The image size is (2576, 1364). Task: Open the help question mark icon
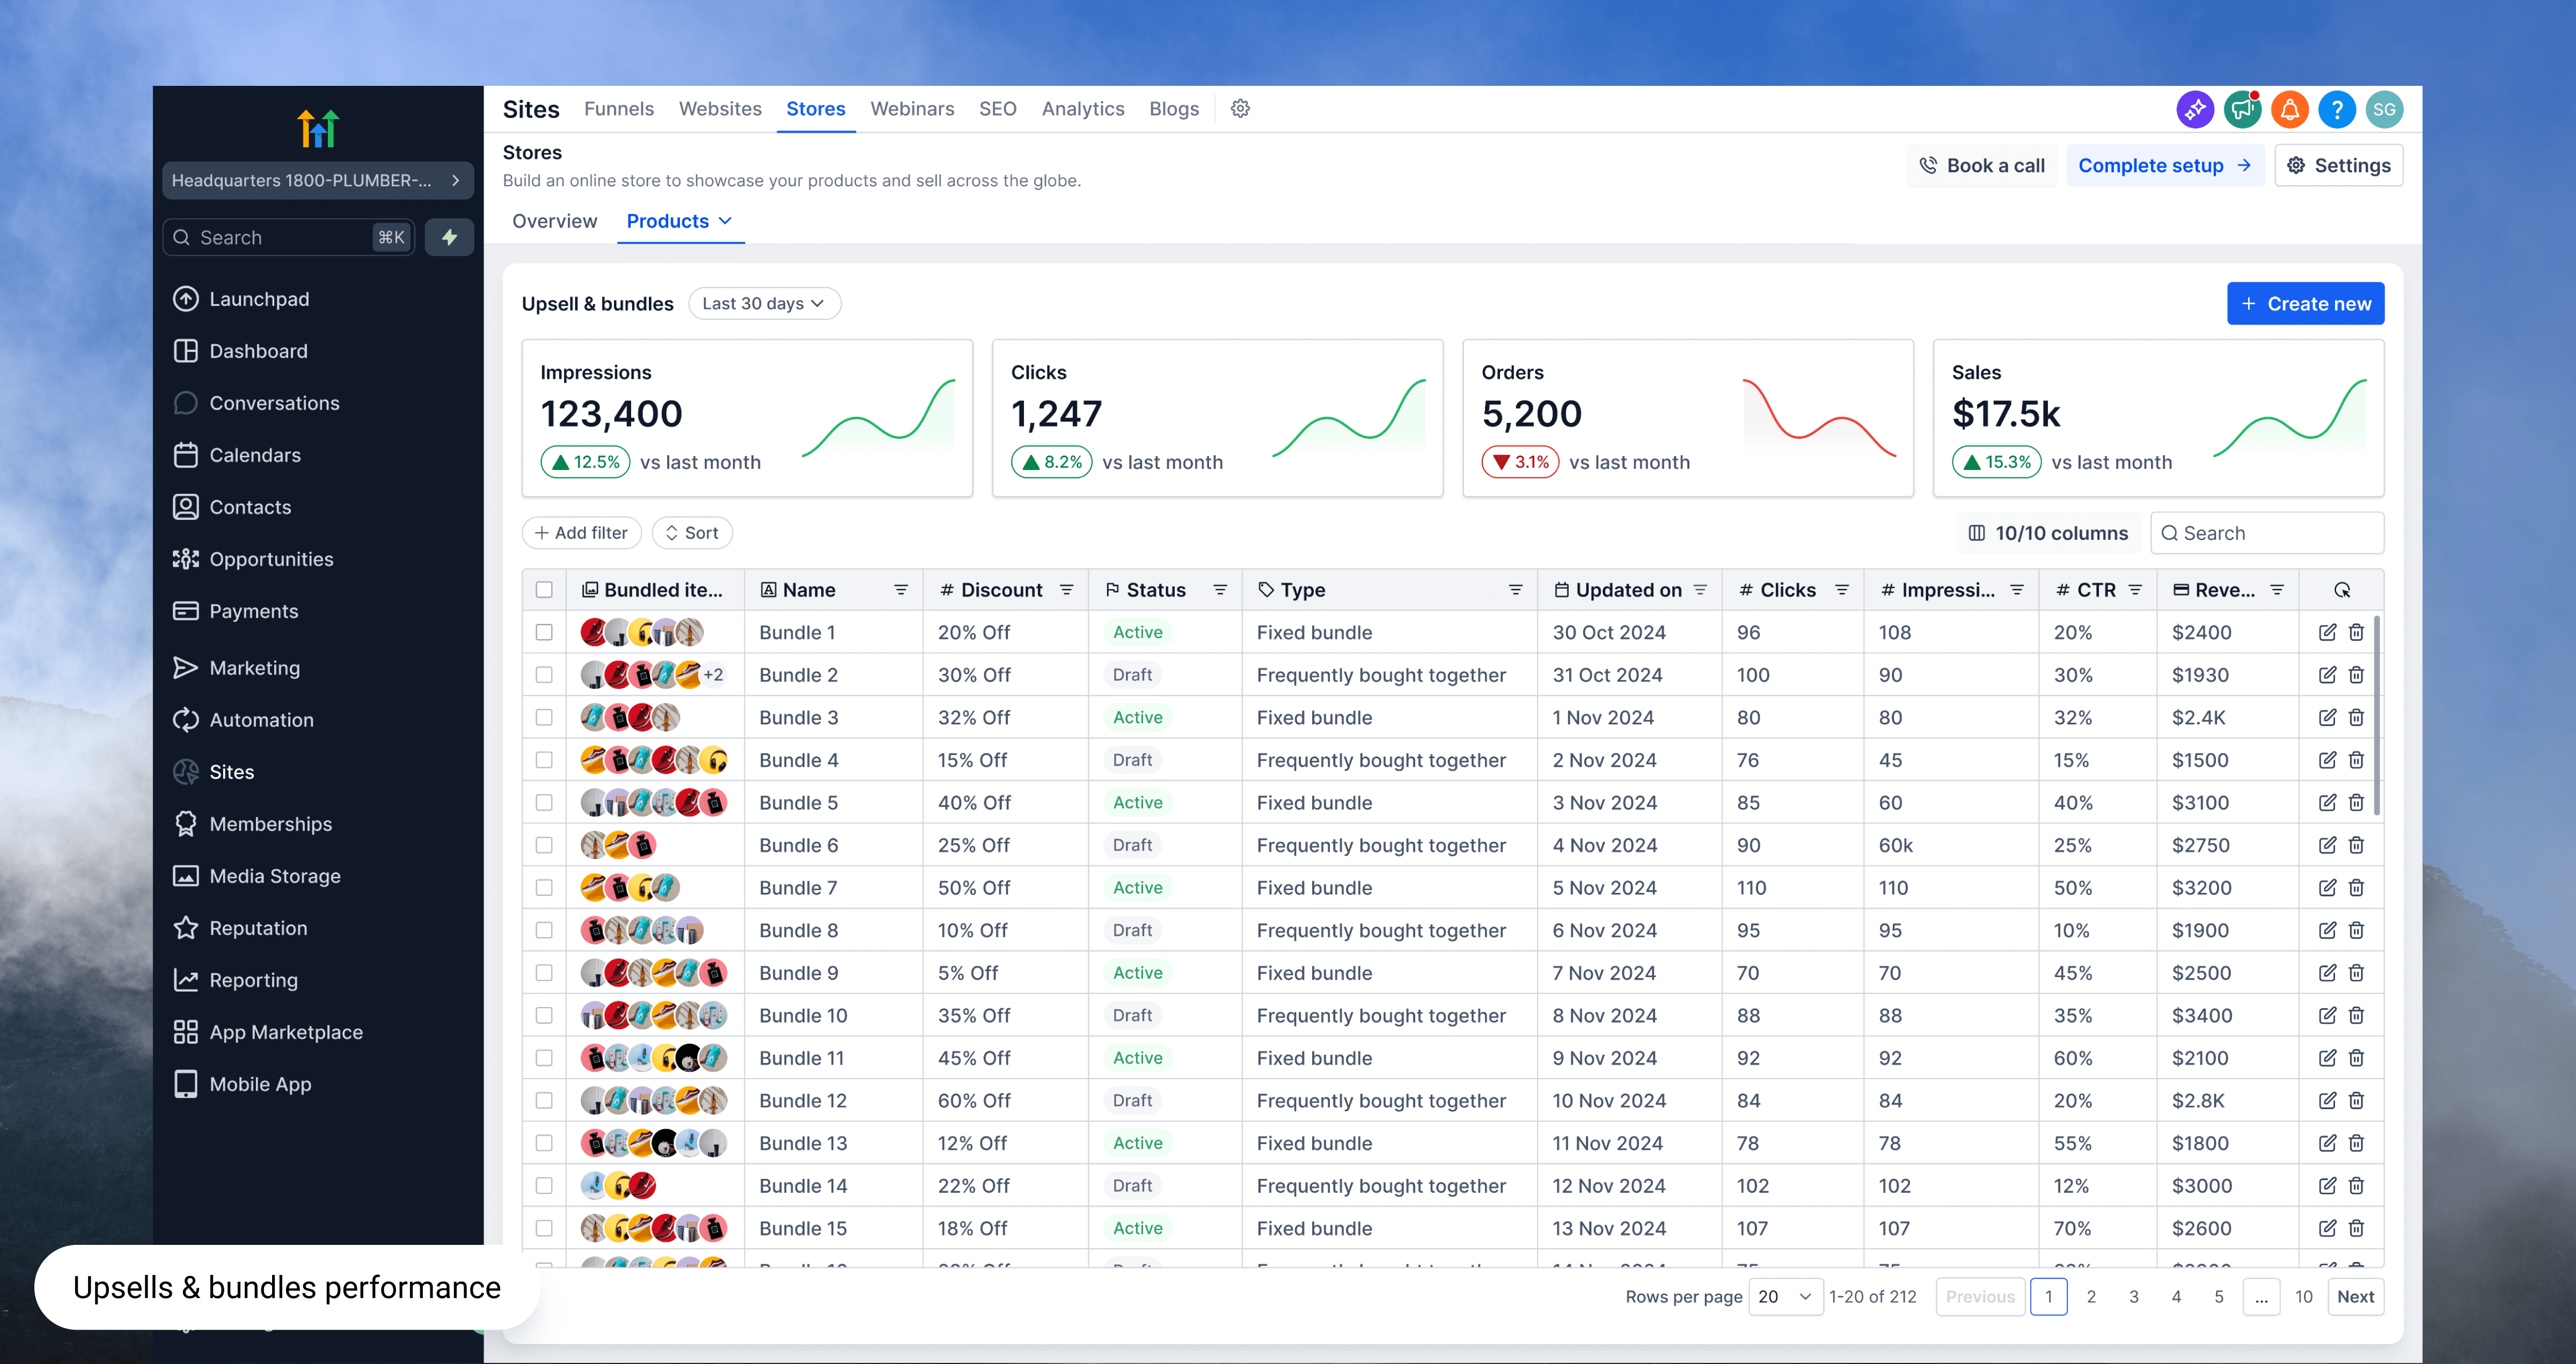point(2337,109)
